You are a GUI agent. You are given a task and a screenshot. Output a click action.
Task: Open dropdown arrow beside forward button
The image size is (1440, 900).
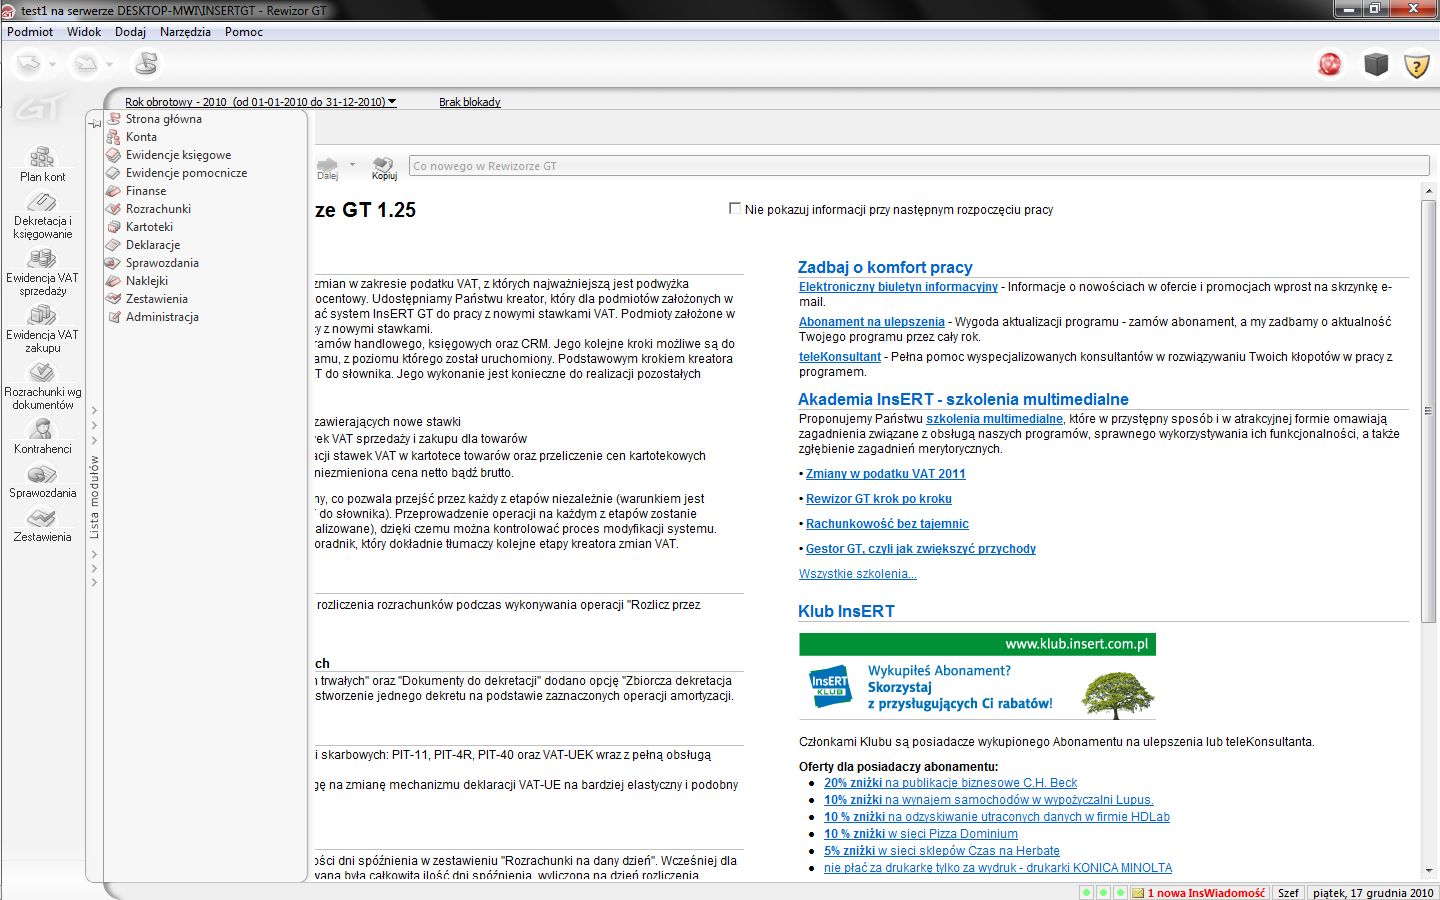pyautogui.click(x=110, y=65)
